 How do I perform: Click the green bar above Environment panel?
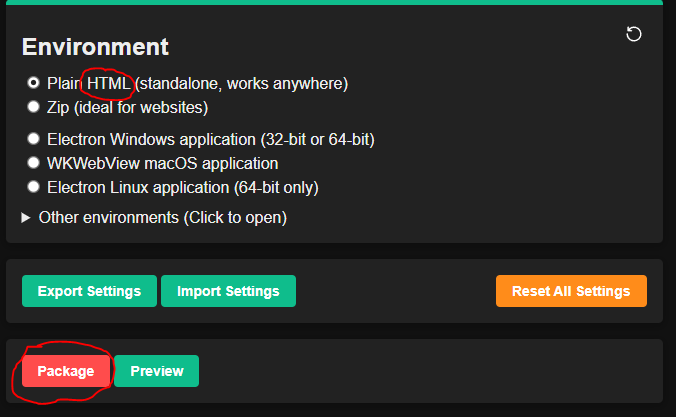click(x=335, y=2)
